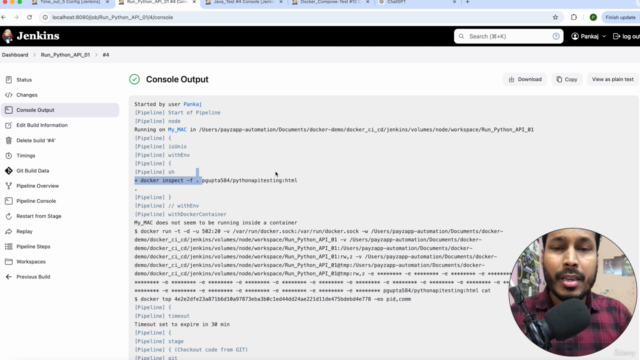640x360 pixels.
Task: Open the My_MAC node link
Action: click(177, 129)
